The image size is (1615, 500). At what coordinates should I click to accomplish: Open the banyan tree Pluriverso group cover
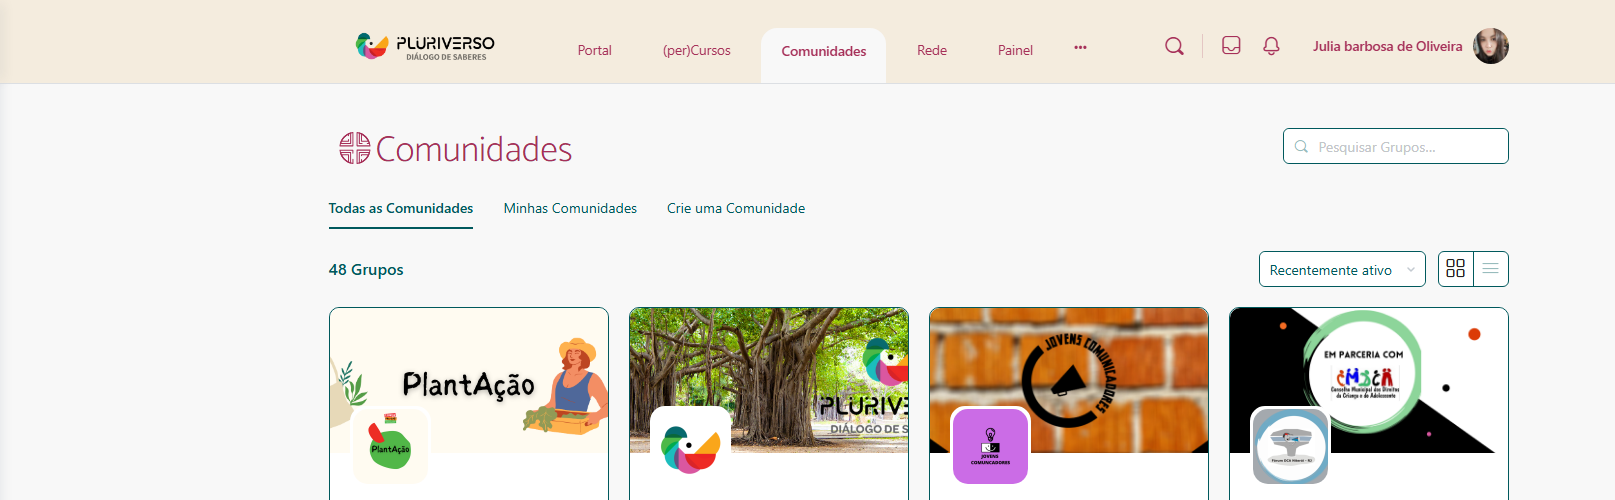click(x=769, y=380)
